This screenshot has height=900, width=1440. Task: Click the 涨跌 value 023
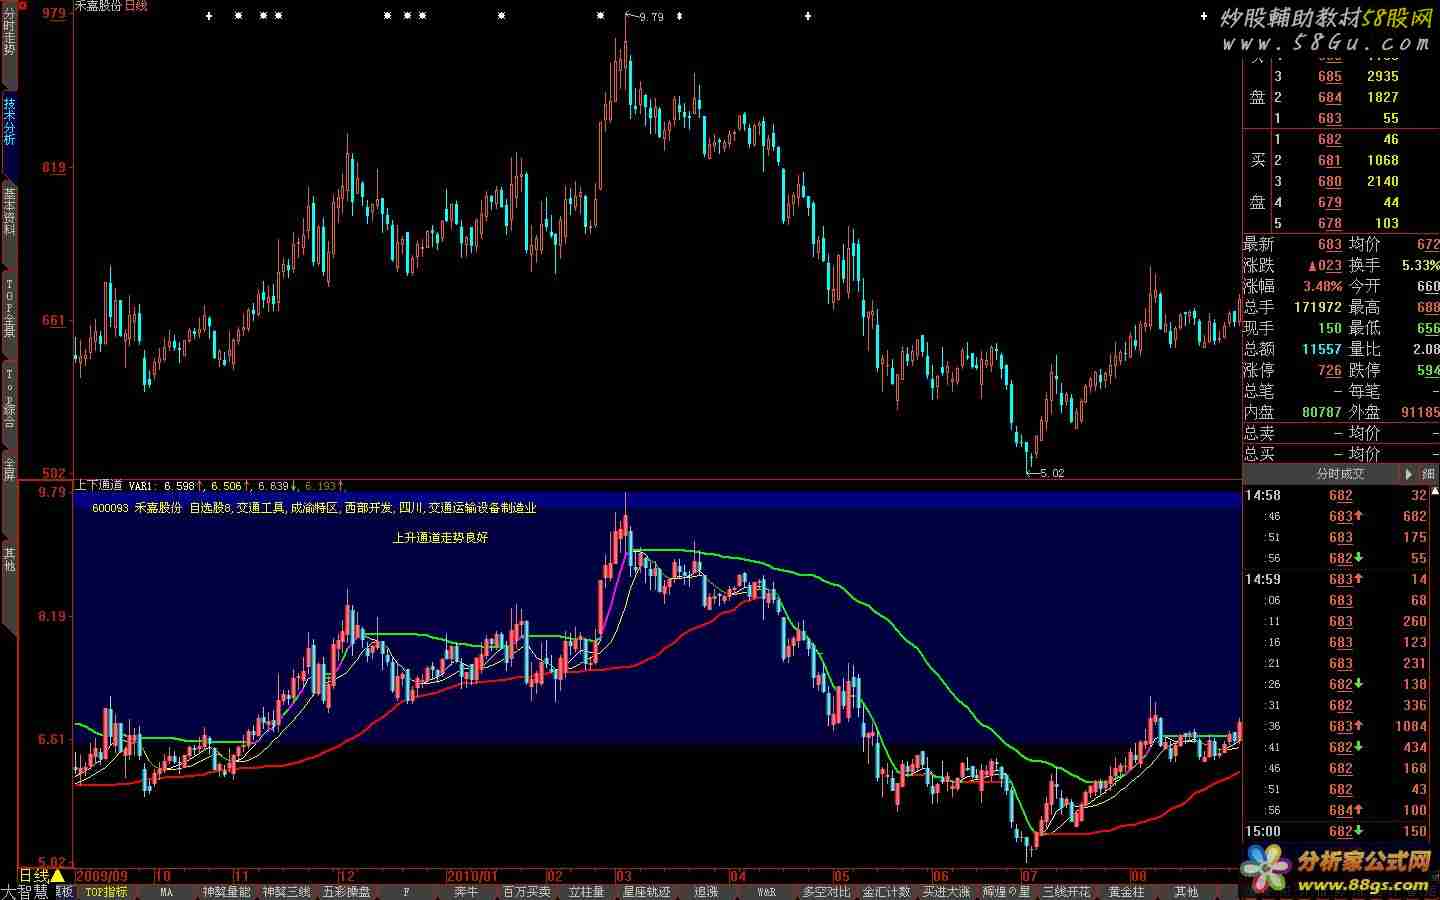(1325, 265)
